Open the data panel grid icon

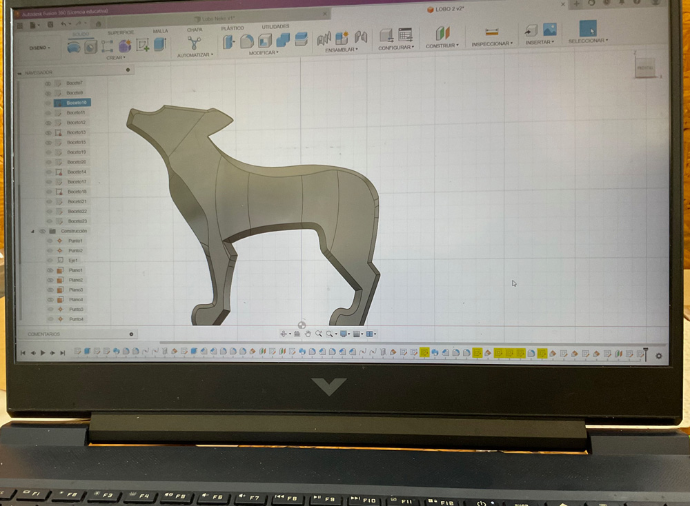(20, 26)
